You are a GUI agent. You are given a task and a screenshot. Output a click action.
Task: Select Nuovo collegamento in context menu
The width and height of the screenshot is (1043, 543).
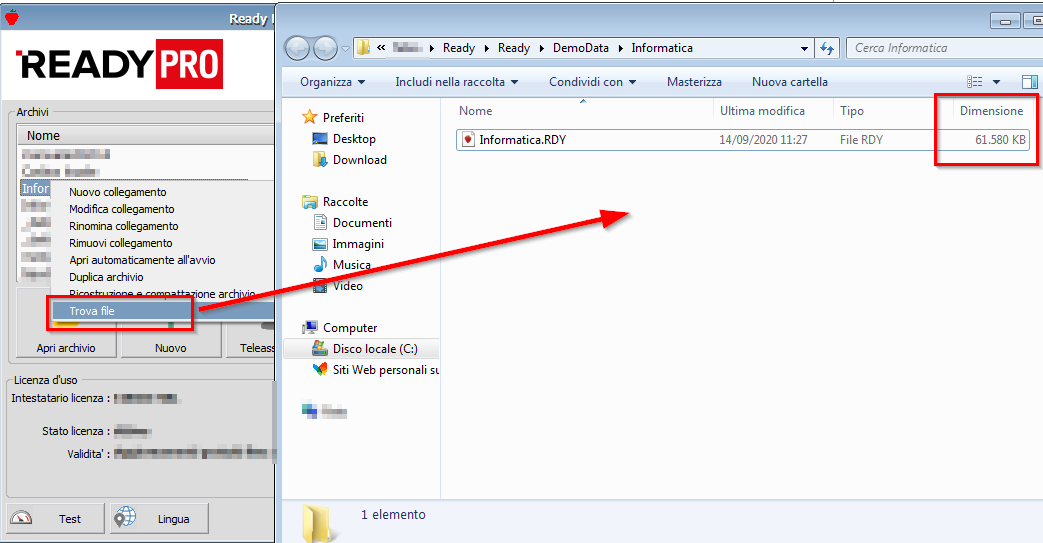pyautogui.click(x=118, y=192)
